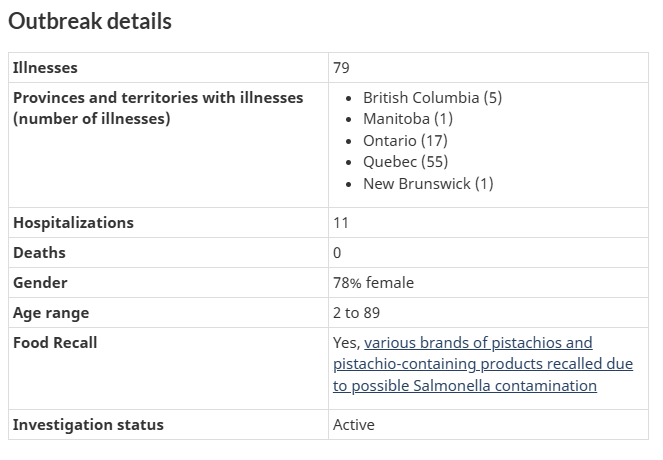Select the 78% female cell
The image size is (663, 460).
coord(373,283)
